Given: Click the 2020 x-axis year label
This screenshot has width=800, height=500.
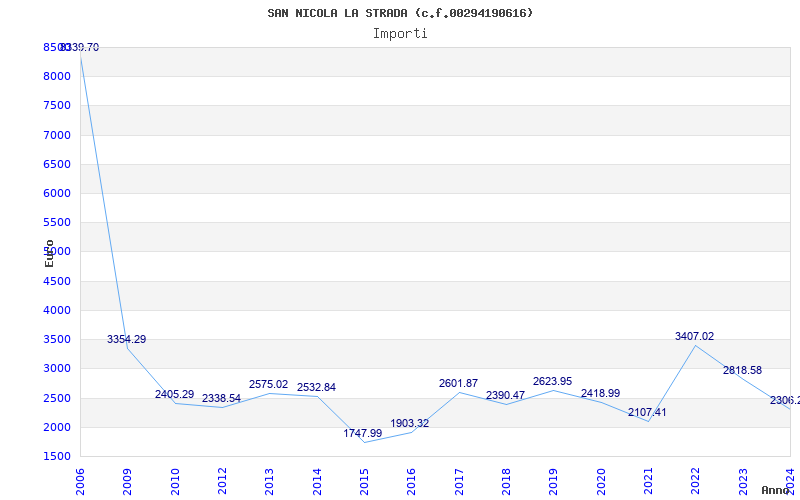Looking at the screenshot, I should coord(601,482).
